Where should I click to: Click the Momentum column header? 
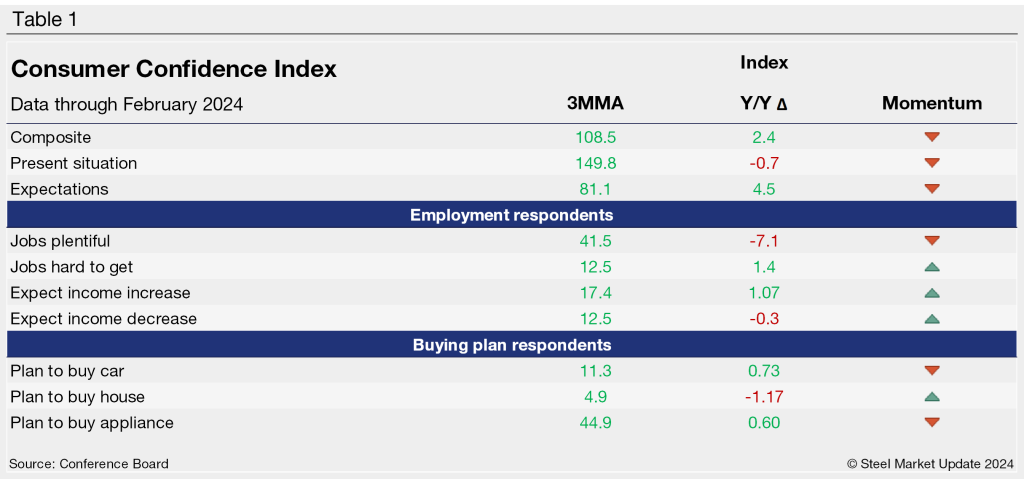point(932,103)
